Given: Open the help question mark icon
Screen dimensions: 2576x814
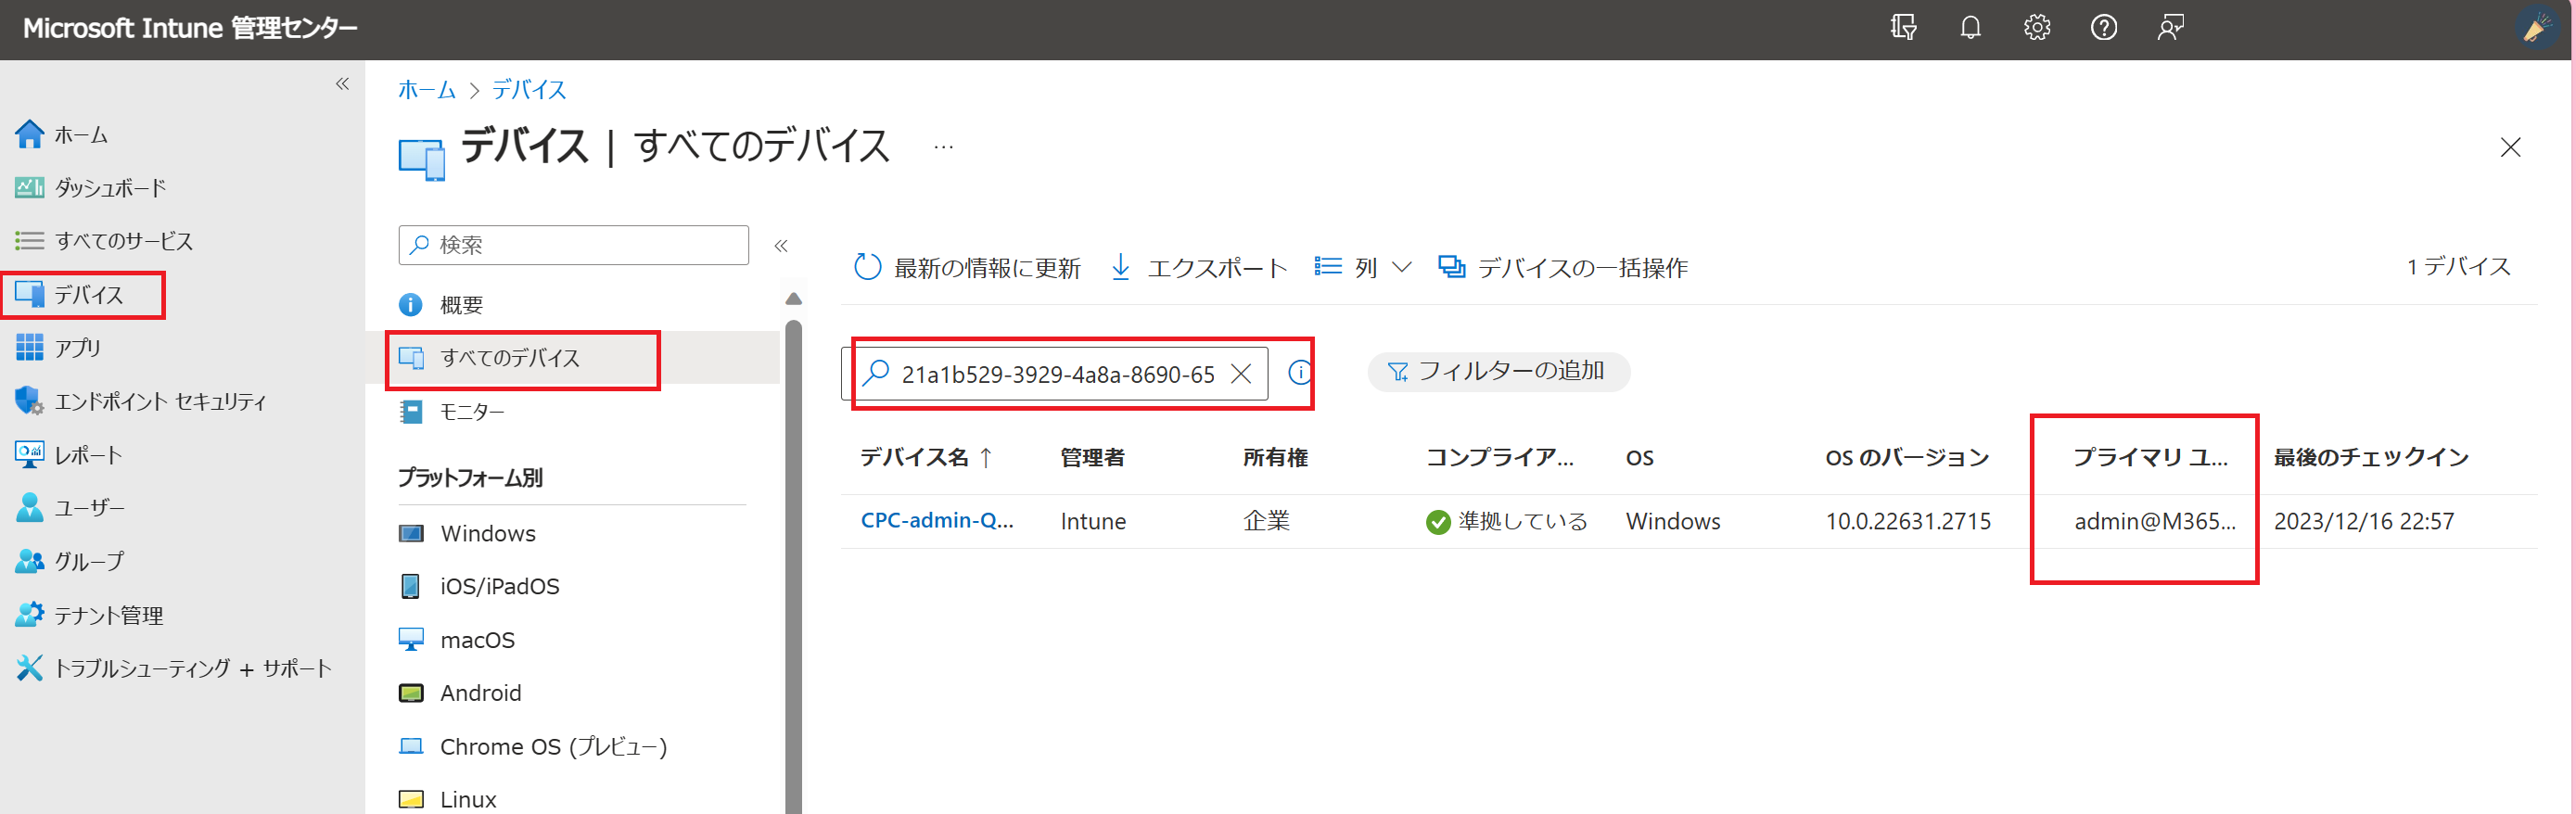Looking at the screenshot, I should 2104,28.
